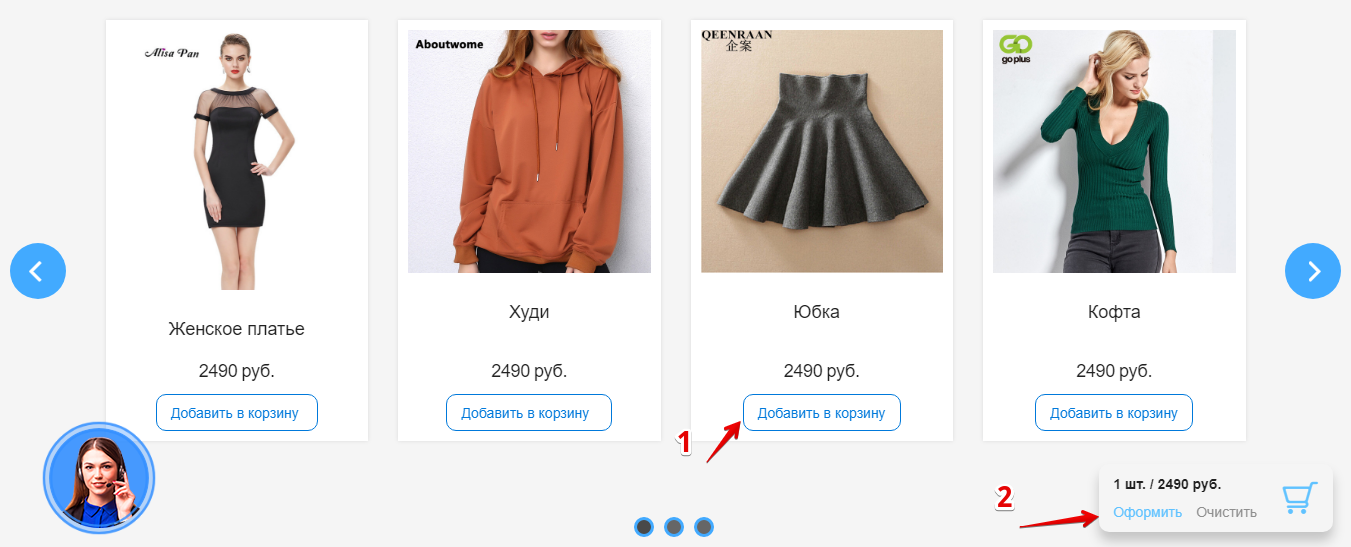
Task: Add Кофта to the cart
Action: [x=1114, y=413]
